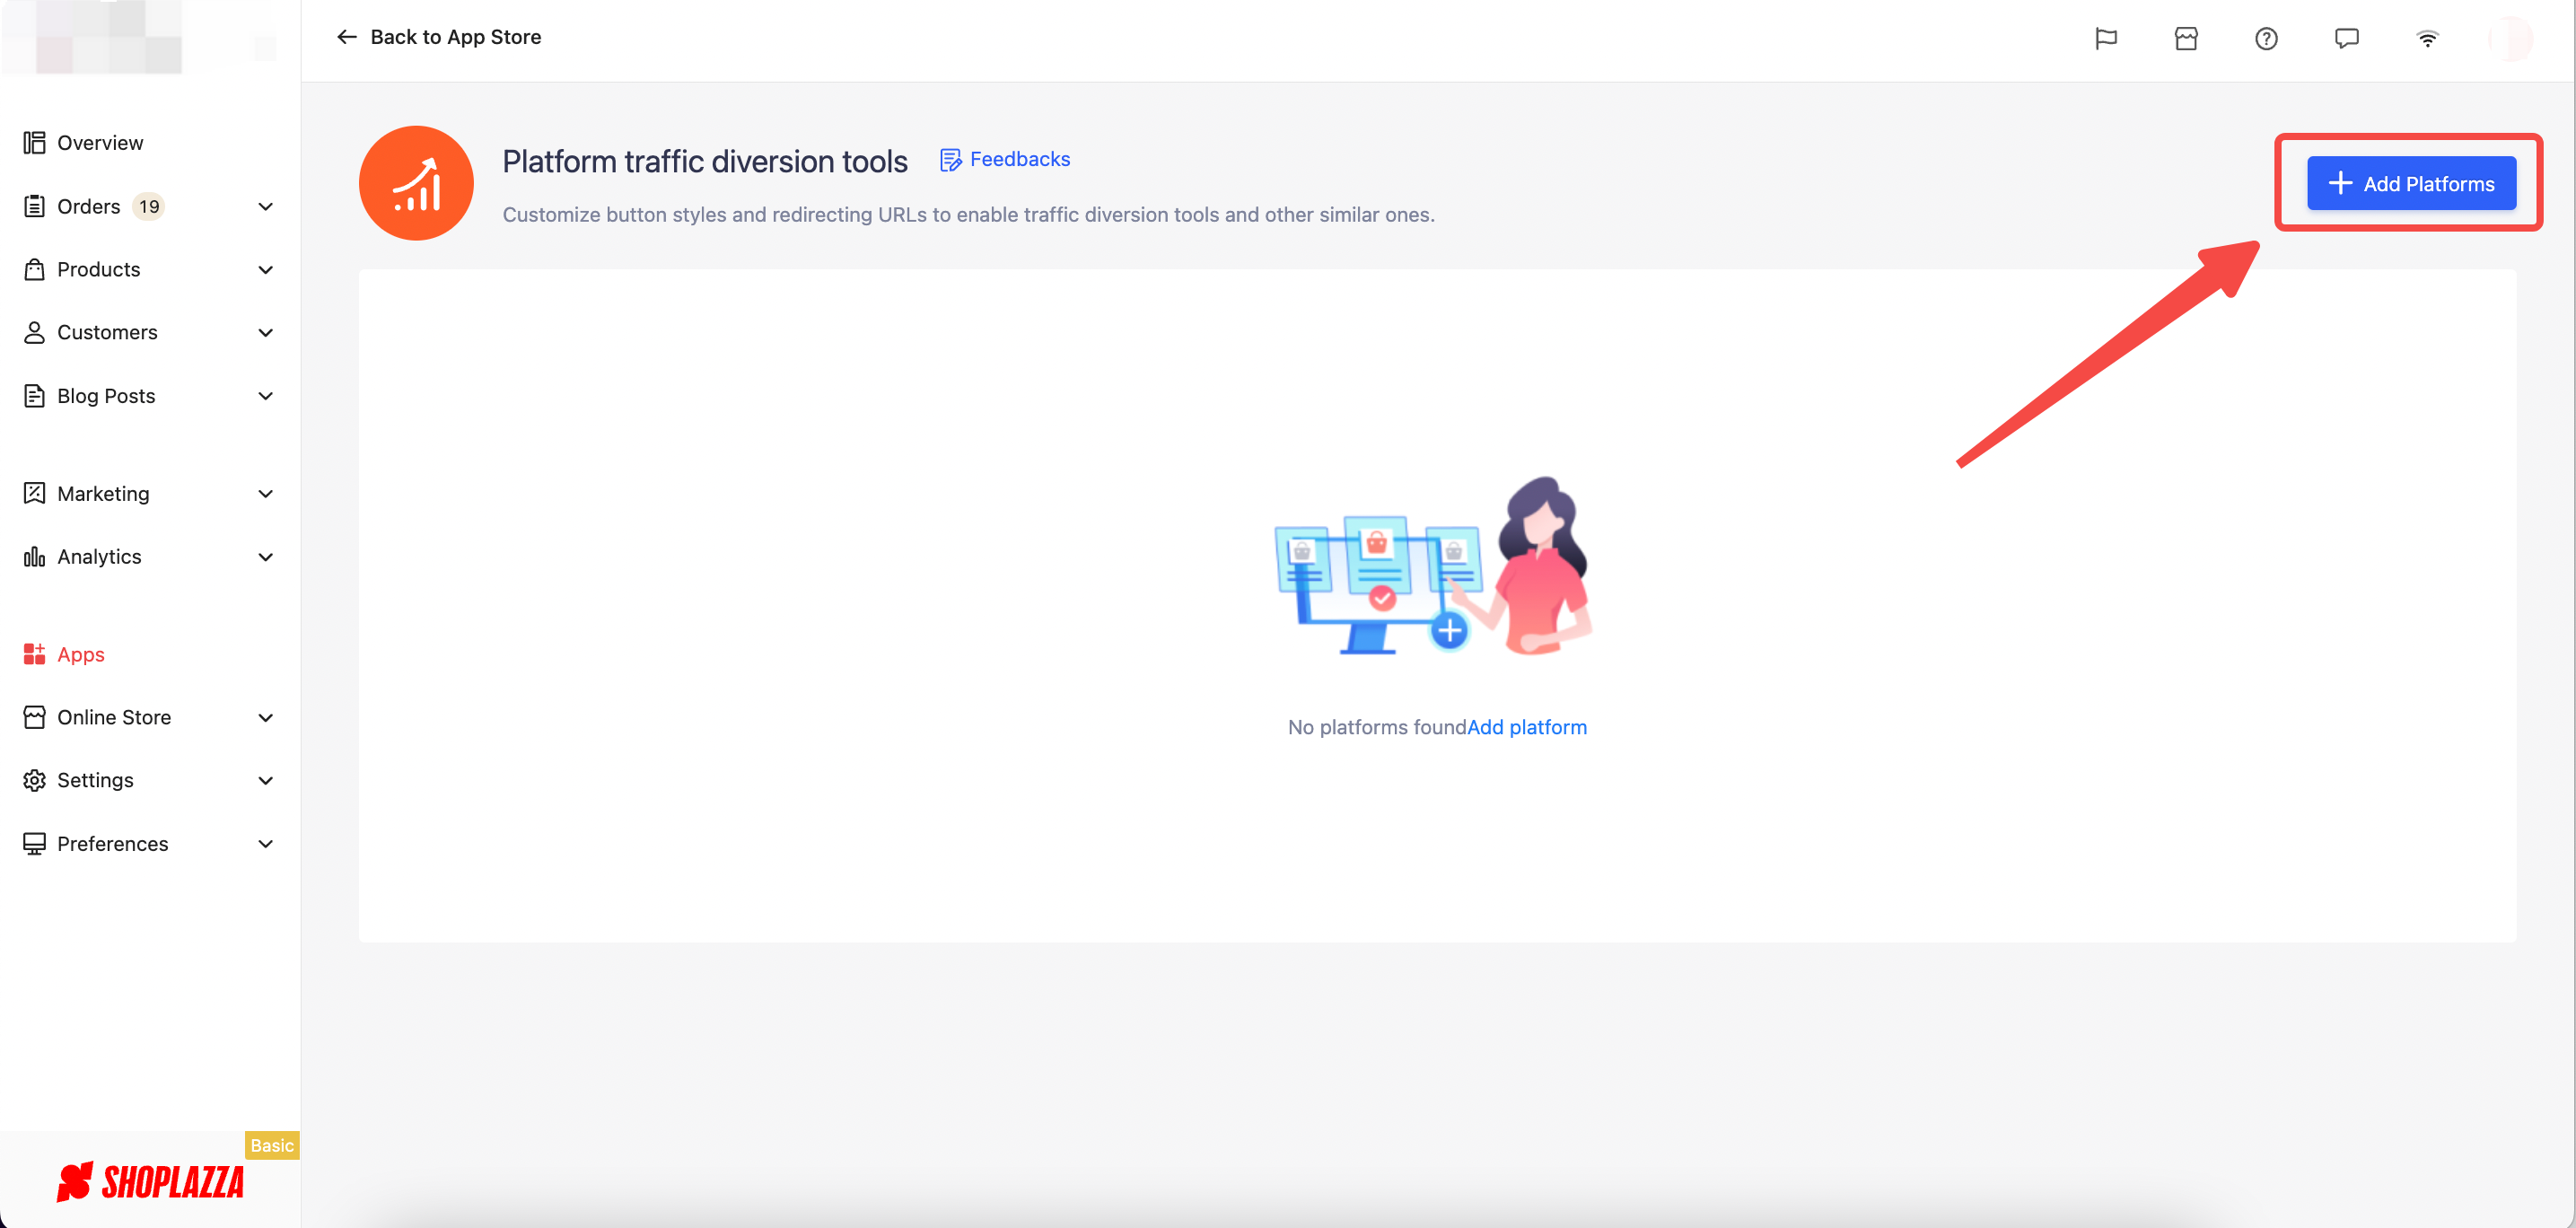Open the chat message icon
This screenshot has width=2576, height=1228.
[x=2347, y=38]
